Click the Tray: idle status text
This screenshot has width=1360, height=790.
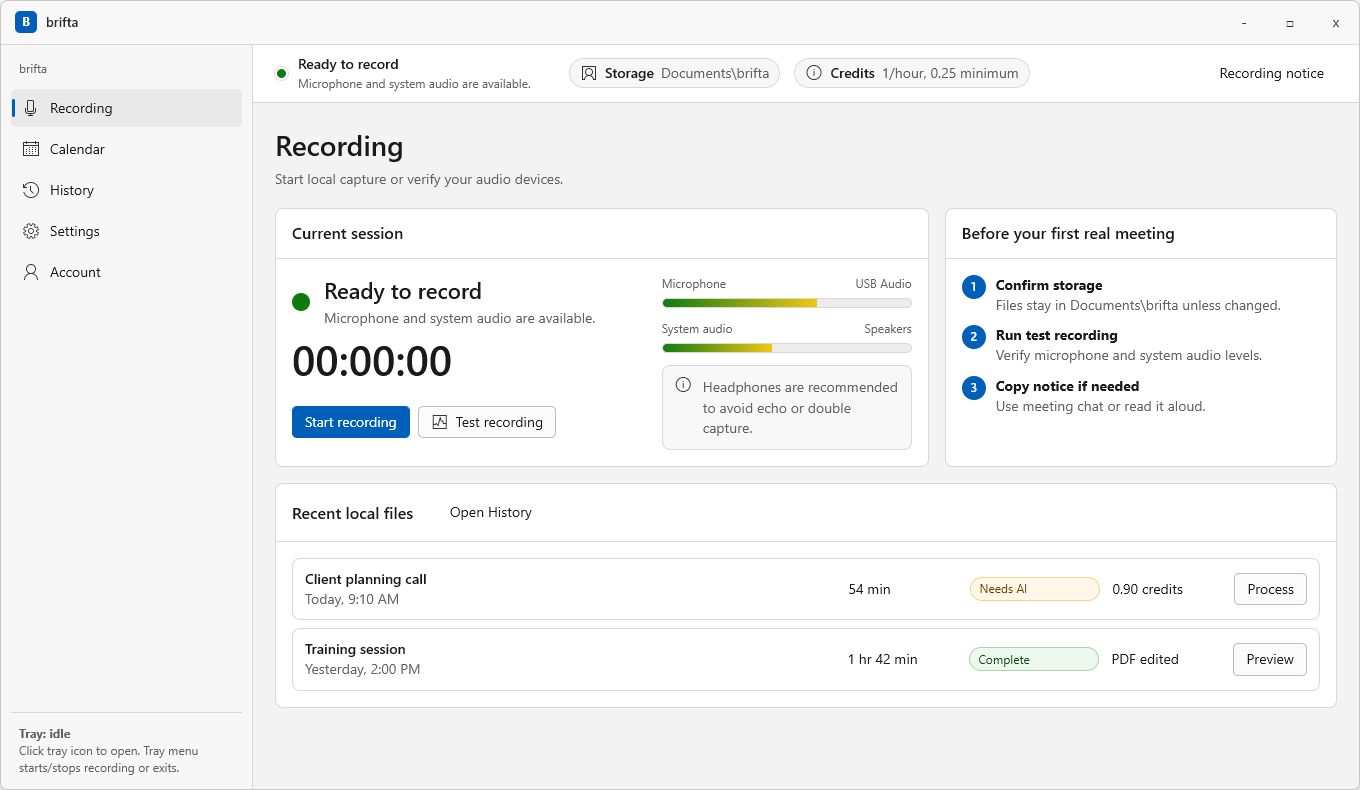coord(45,734)
